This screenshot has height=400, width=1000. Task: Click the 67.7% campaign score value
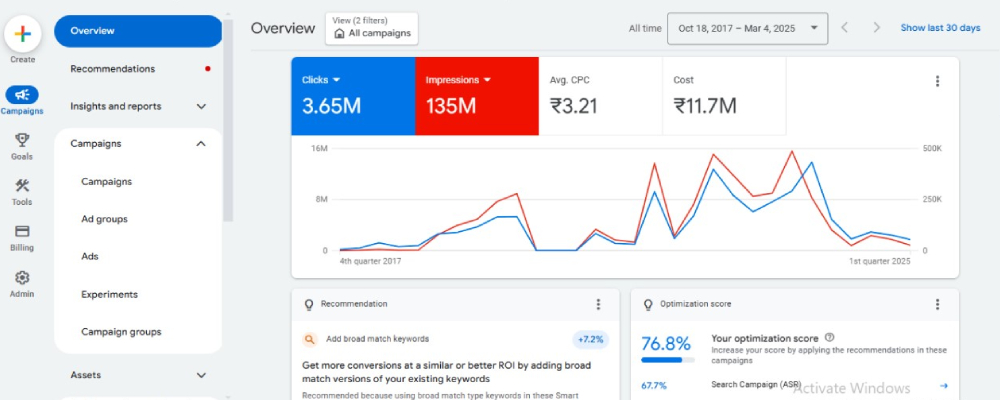tap(654, 385)
